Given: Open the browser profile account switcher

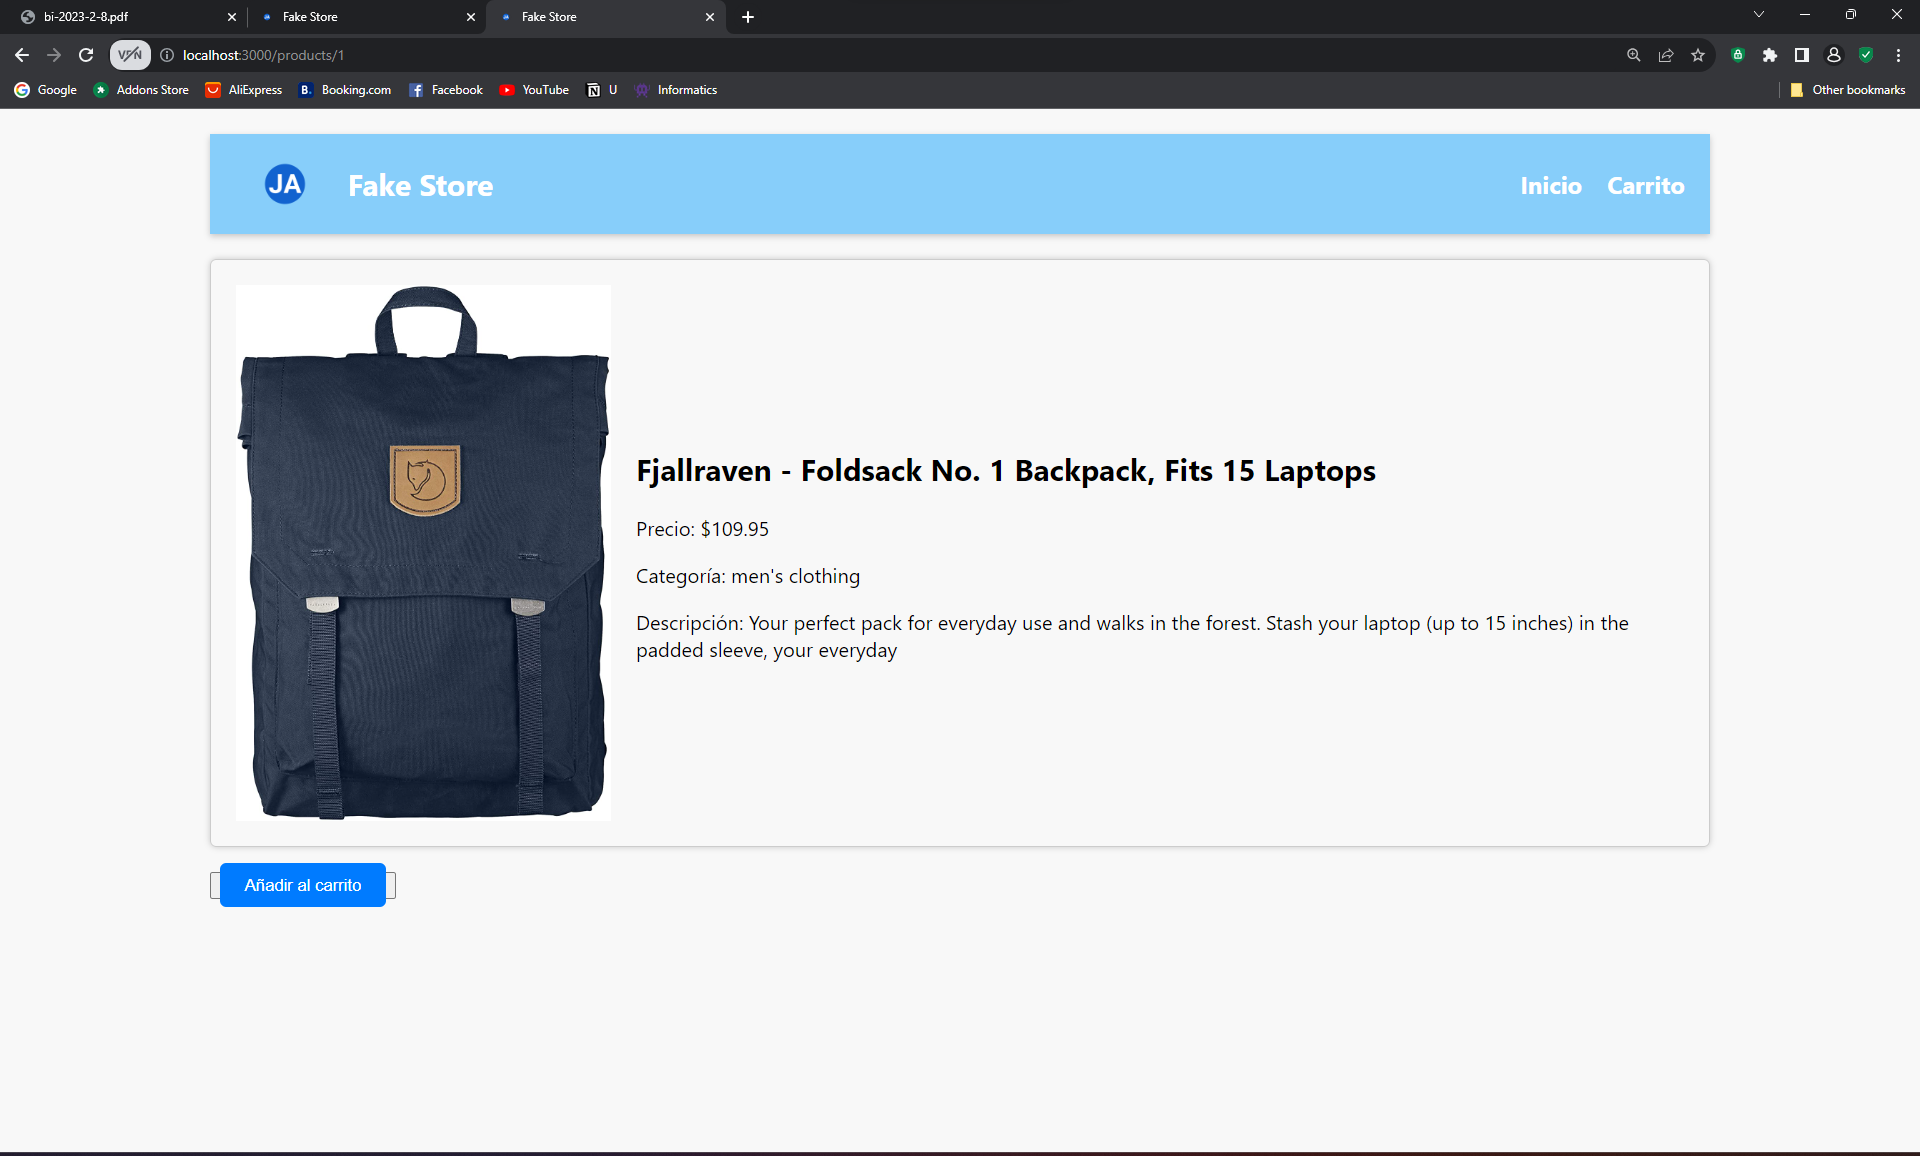Looking at the screenshot, I should tap(1834, 55).
